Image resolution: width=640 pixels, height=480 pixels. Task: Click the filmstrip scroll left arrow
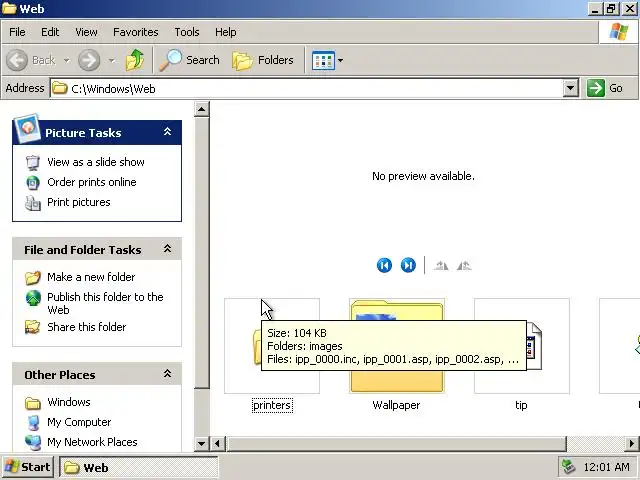[218, 444]
